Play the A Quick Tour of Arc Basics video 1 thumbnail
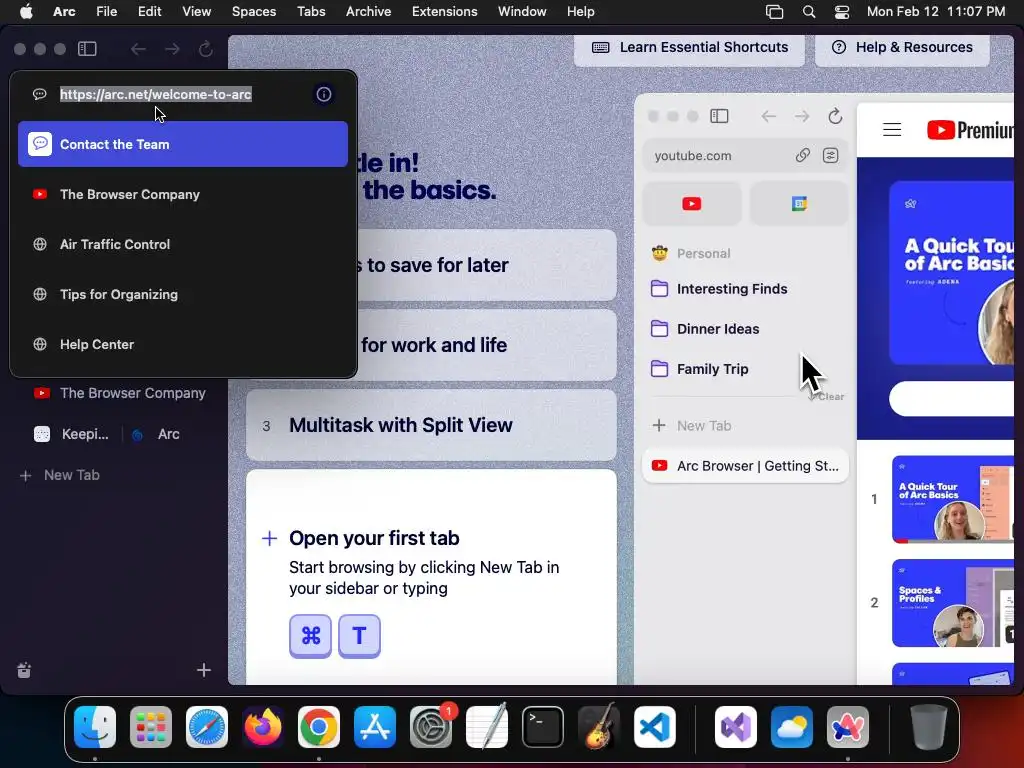 coord(953,499)
